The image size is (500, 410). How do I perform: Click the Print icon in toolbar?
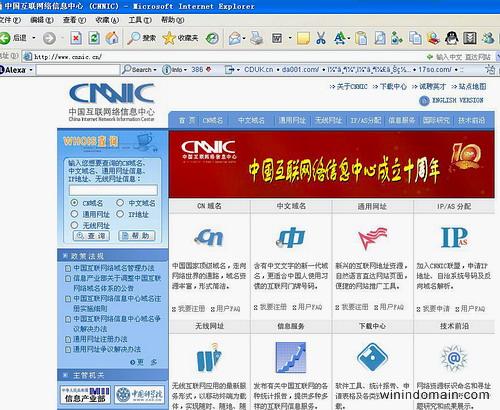coord(257,38)
